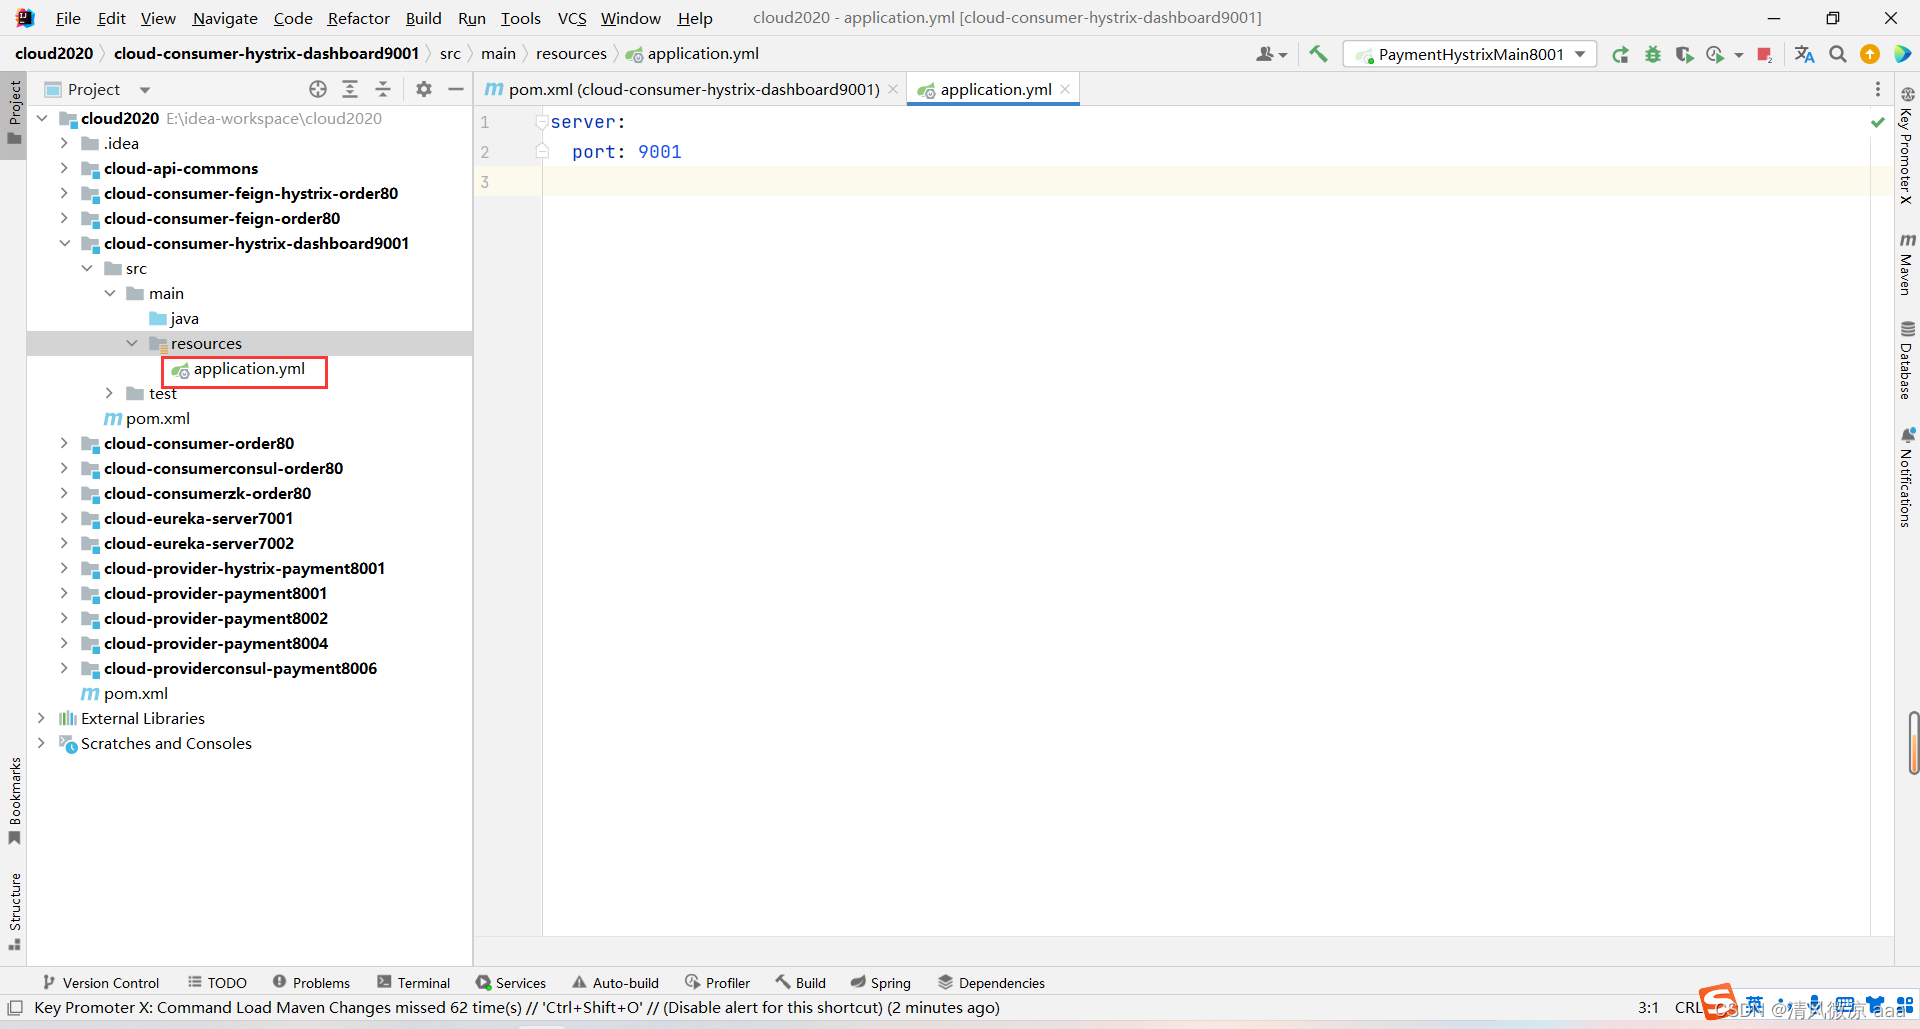Open run configuration dropdown PaymentHystrixMain8001
The width and height of the screenshot is (1920, 1029).
pyautogui.click(x=1470, y=54)
